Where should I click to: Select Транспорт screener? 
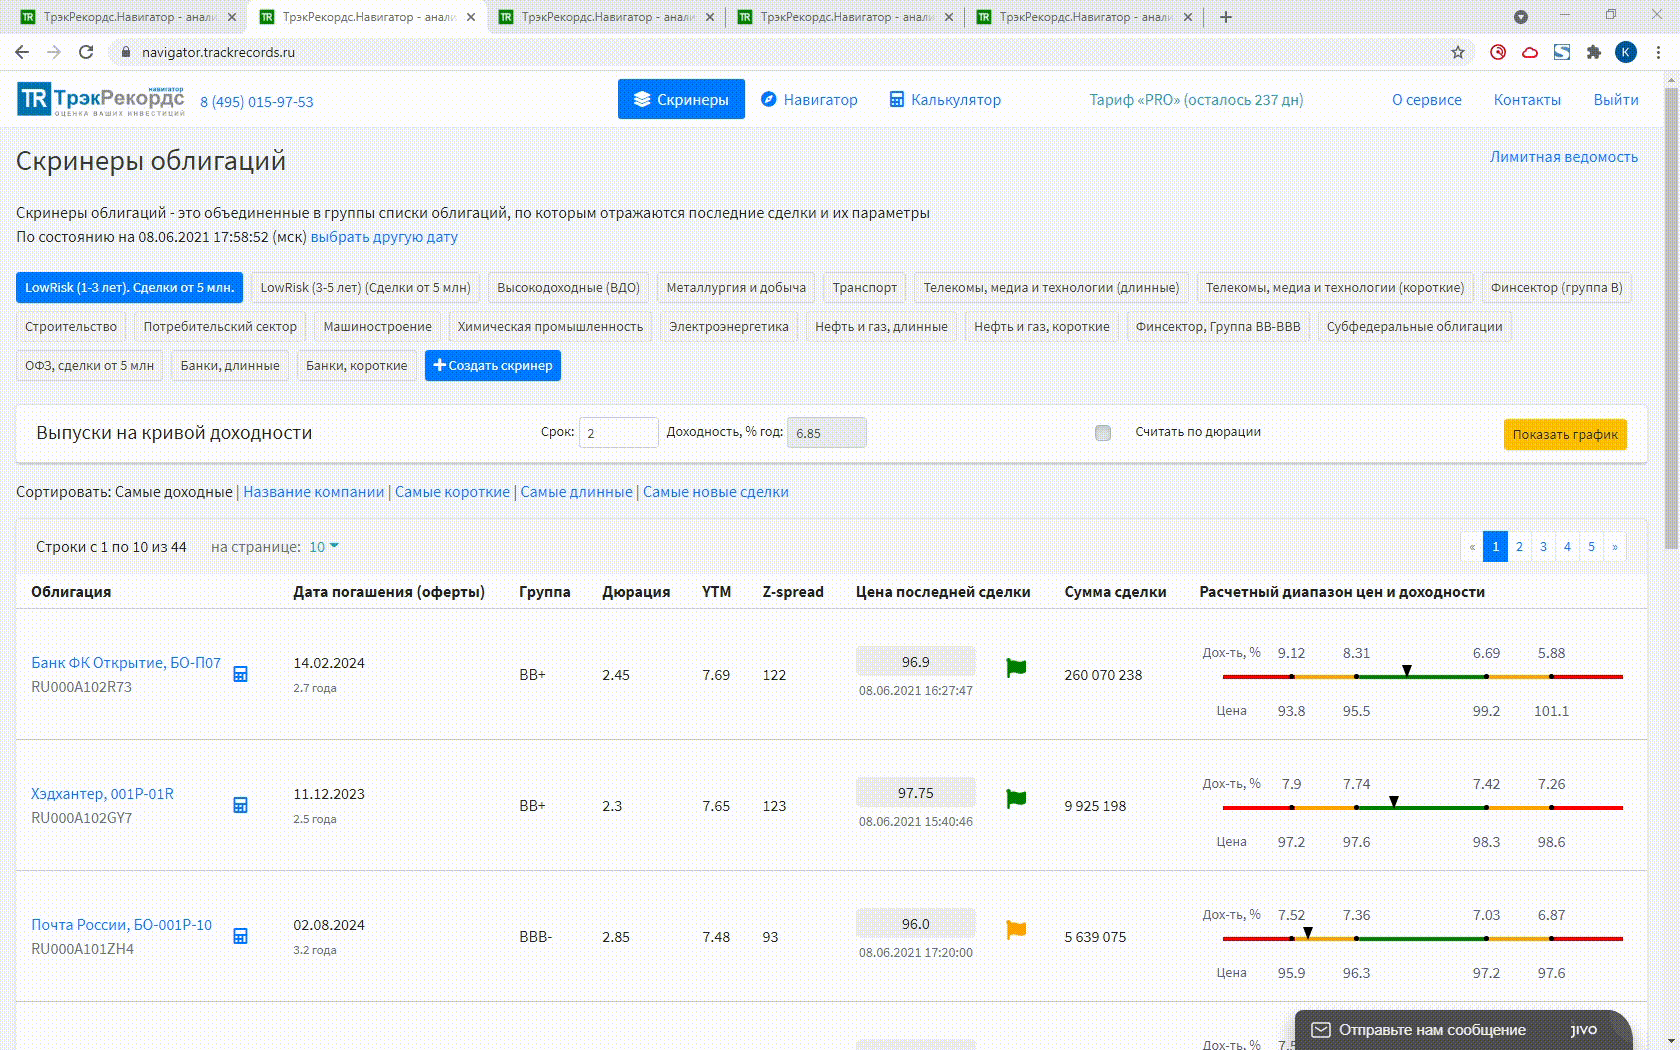[865, 287]
